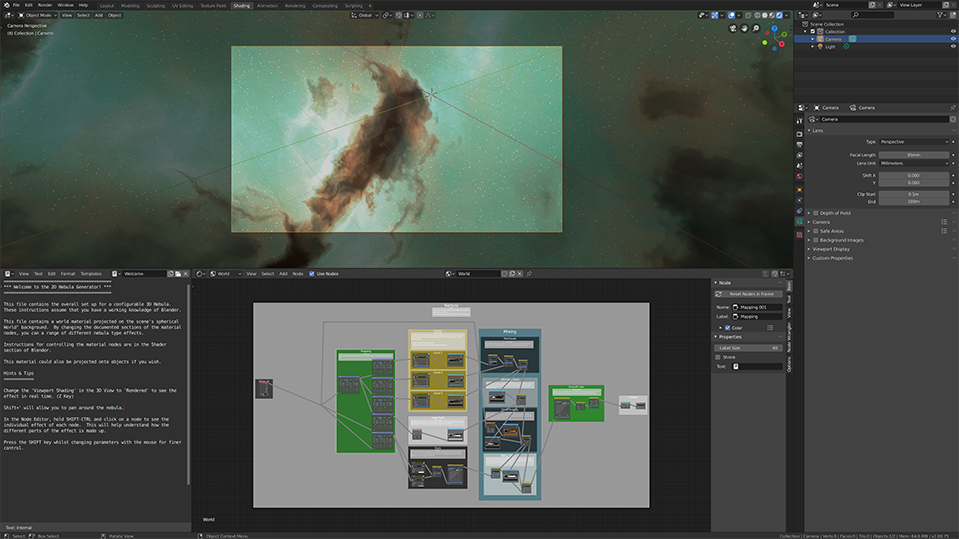Click the Clip Start value field

click(x=914, y=194)
